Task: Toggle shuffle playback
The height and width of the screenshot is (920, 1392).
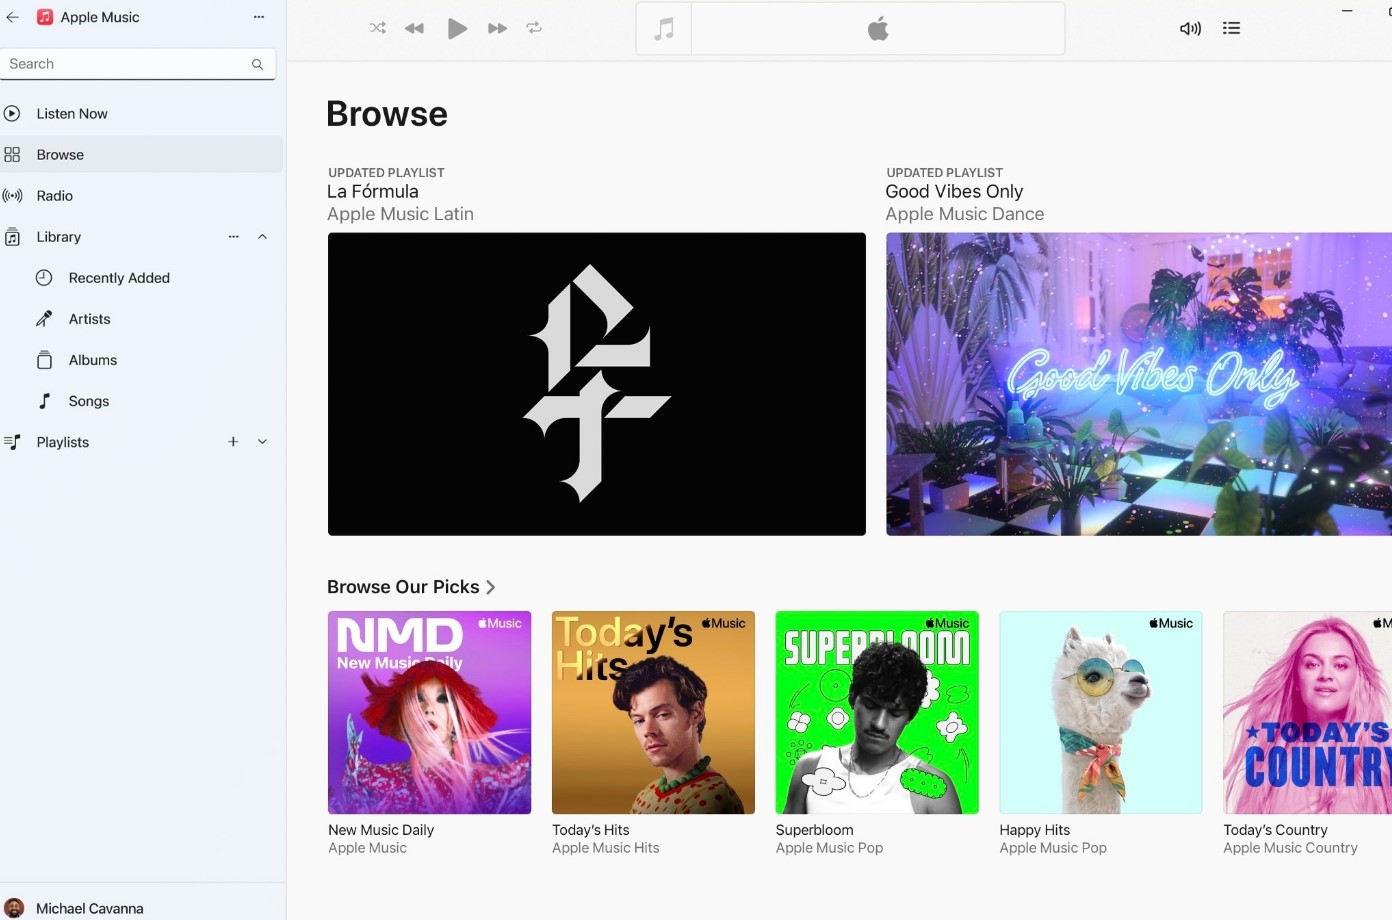Action: click(378, 28)
